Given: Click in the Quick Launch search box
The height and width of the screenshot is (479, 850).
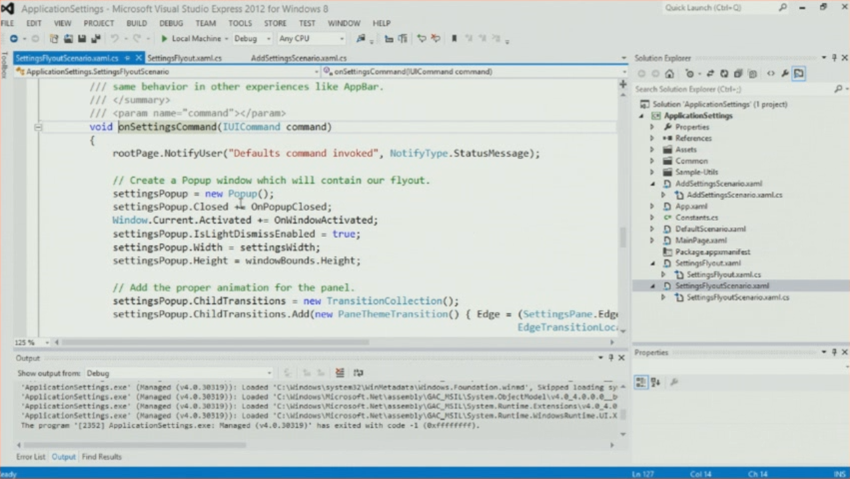Looking at the screenshot, I should pyautogui.click(x=721, y=8).
